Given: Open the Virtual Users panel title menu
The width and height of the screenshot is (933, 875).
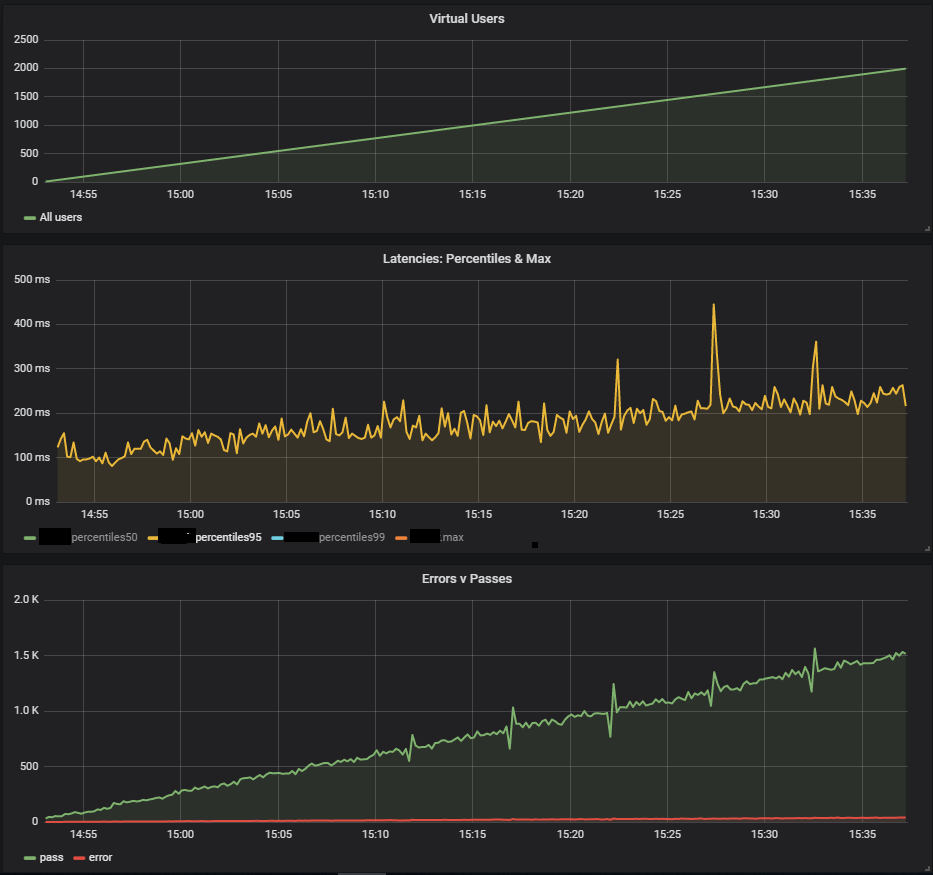Looking at the screenshot, I should 466,18.
